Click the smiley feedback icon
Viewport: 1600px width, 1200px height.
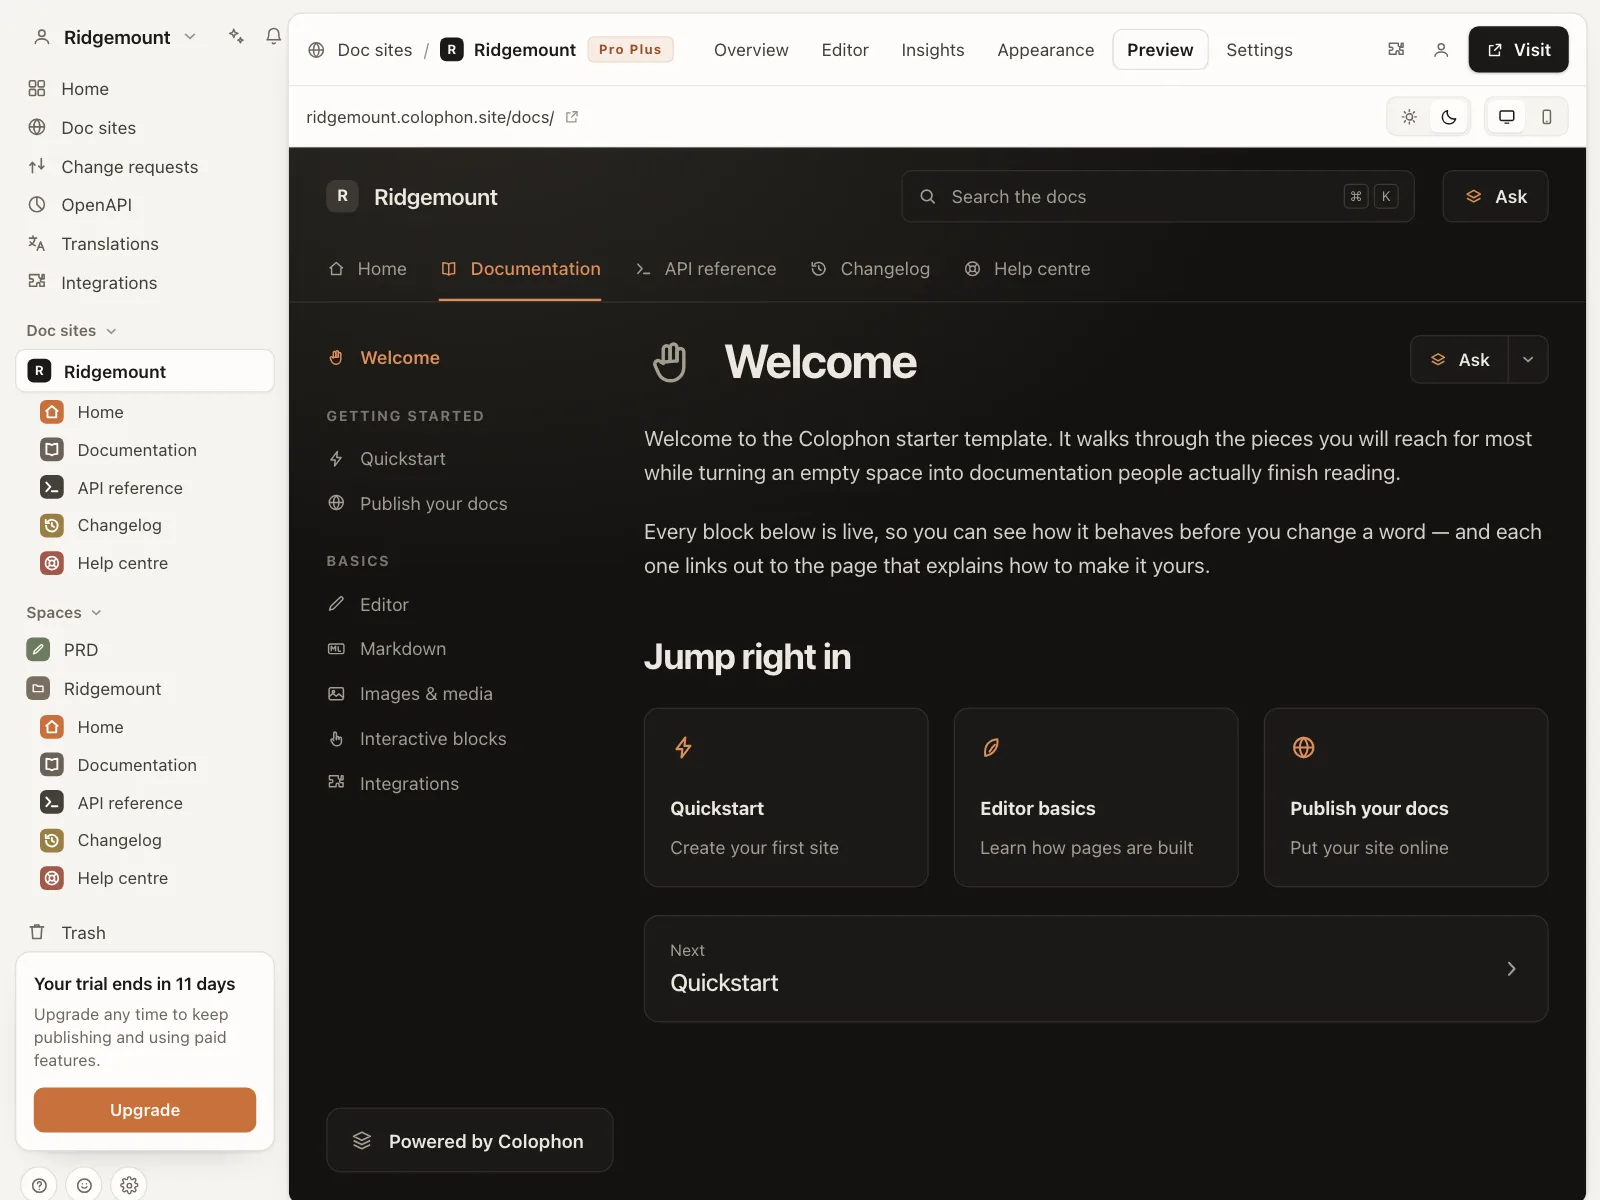pyautogui.click(x=84, y=1185)
